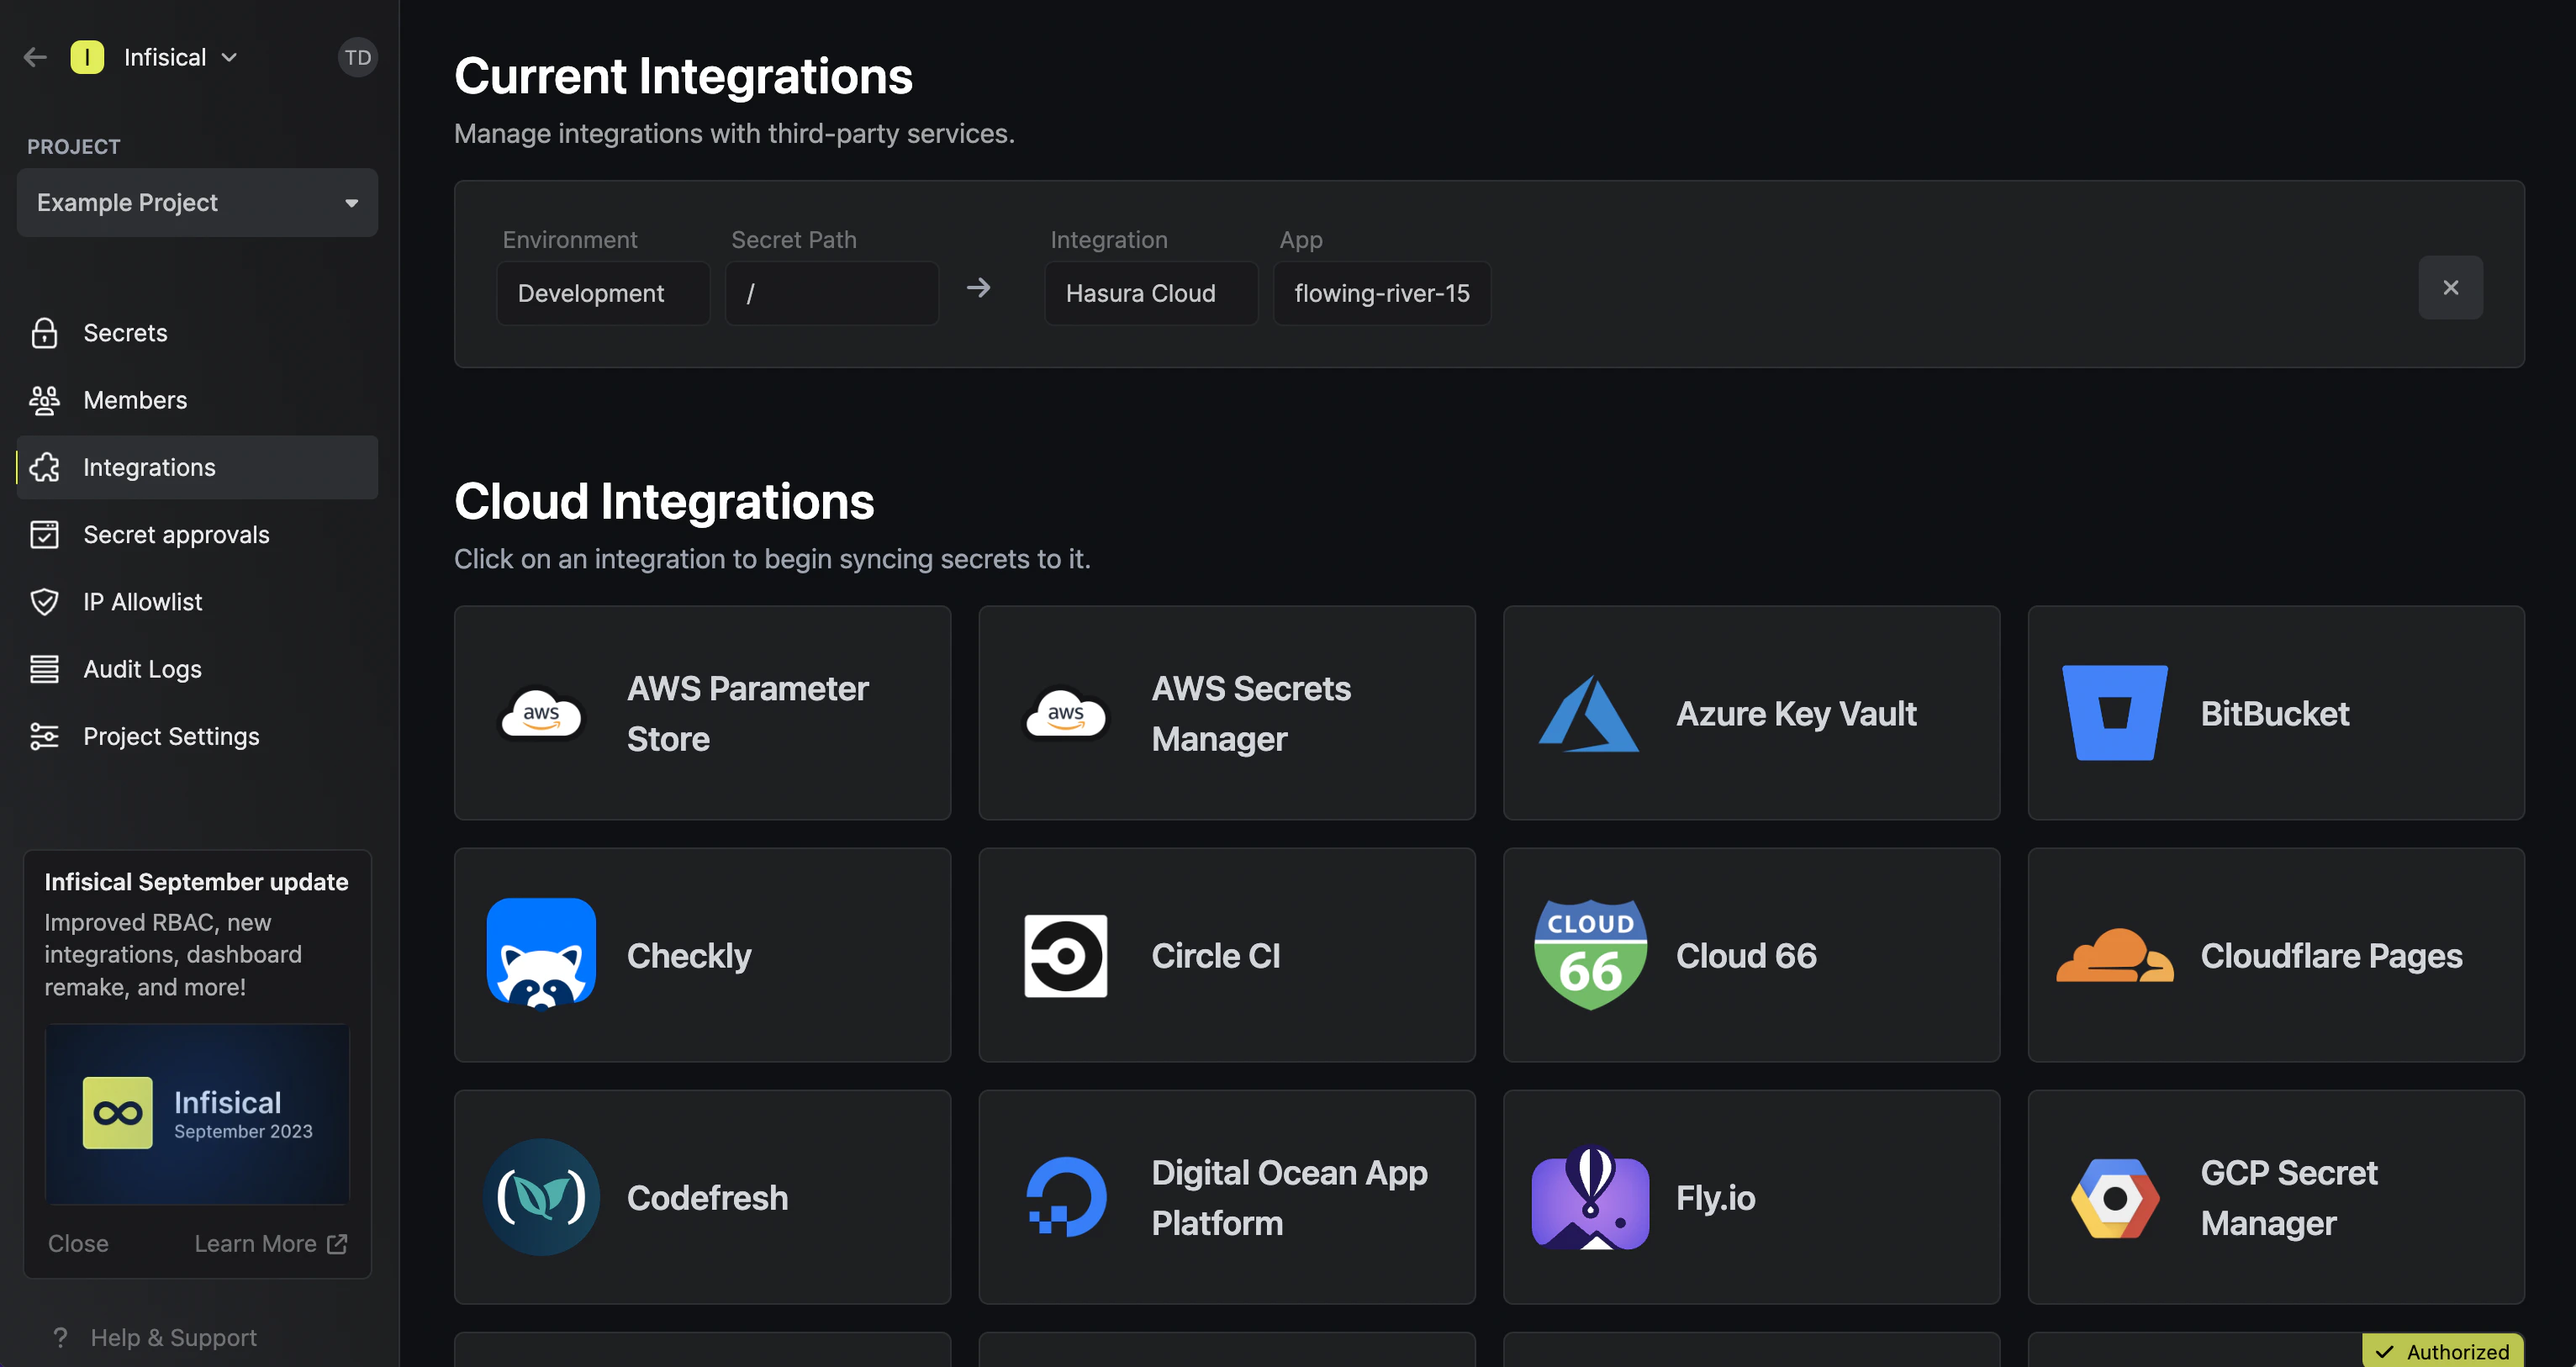Close the September update notice
Screen dimensions: 2576x1367
tap(78, 1243)
